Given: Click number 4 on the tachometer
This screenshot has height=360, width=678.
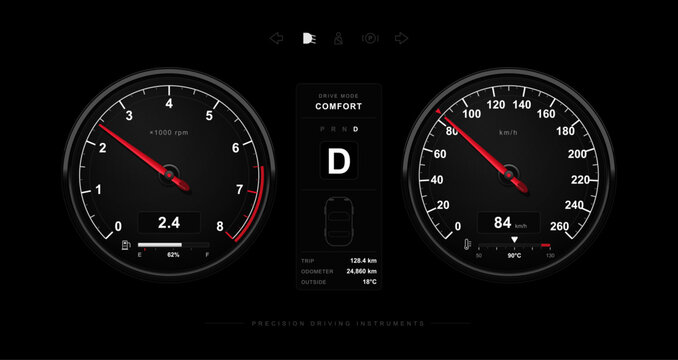Looking at the screenshot, I should point(169,104).
